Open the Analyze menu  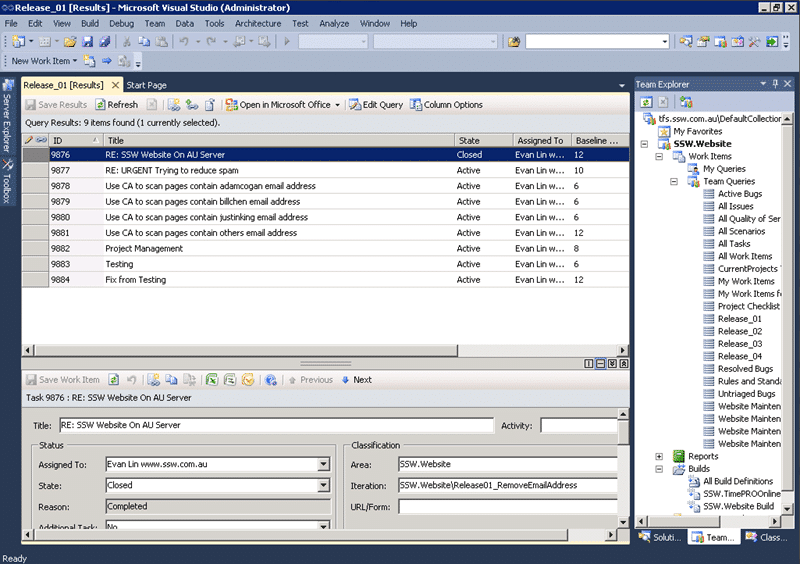[334, 23]
